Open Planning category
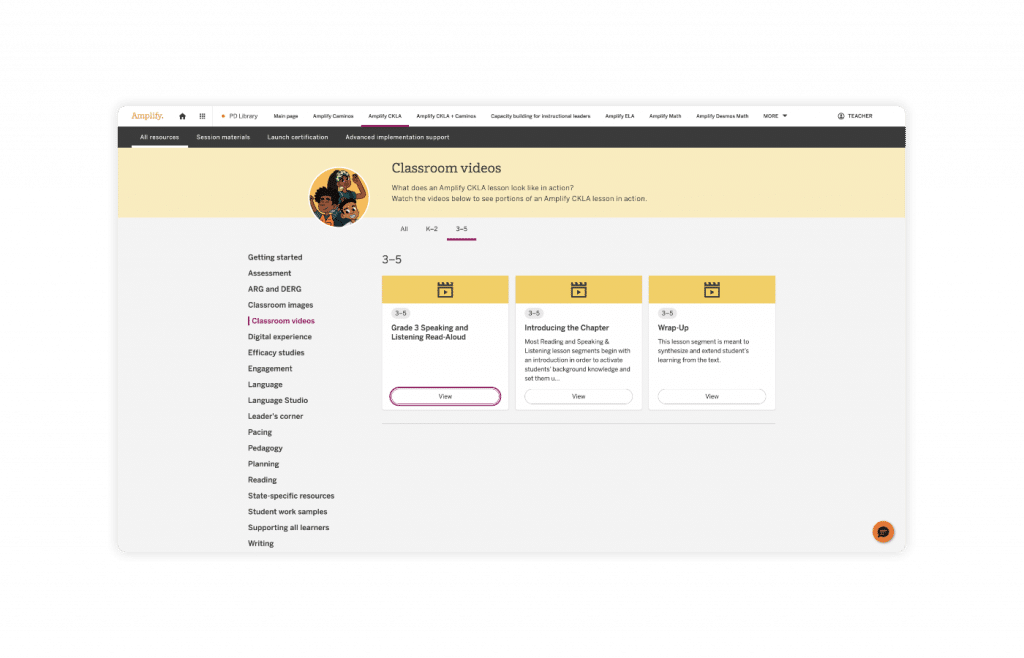1024x658 pixels. pyautogui.click(x=263, y=464)
